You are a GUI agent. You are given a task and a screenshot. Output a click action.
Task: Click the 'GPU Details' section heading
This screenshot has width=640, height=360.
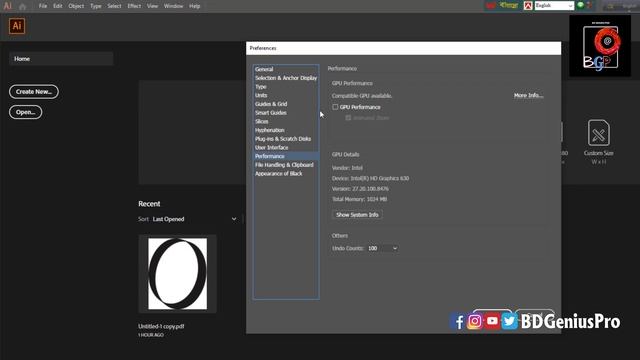point(346,154)
